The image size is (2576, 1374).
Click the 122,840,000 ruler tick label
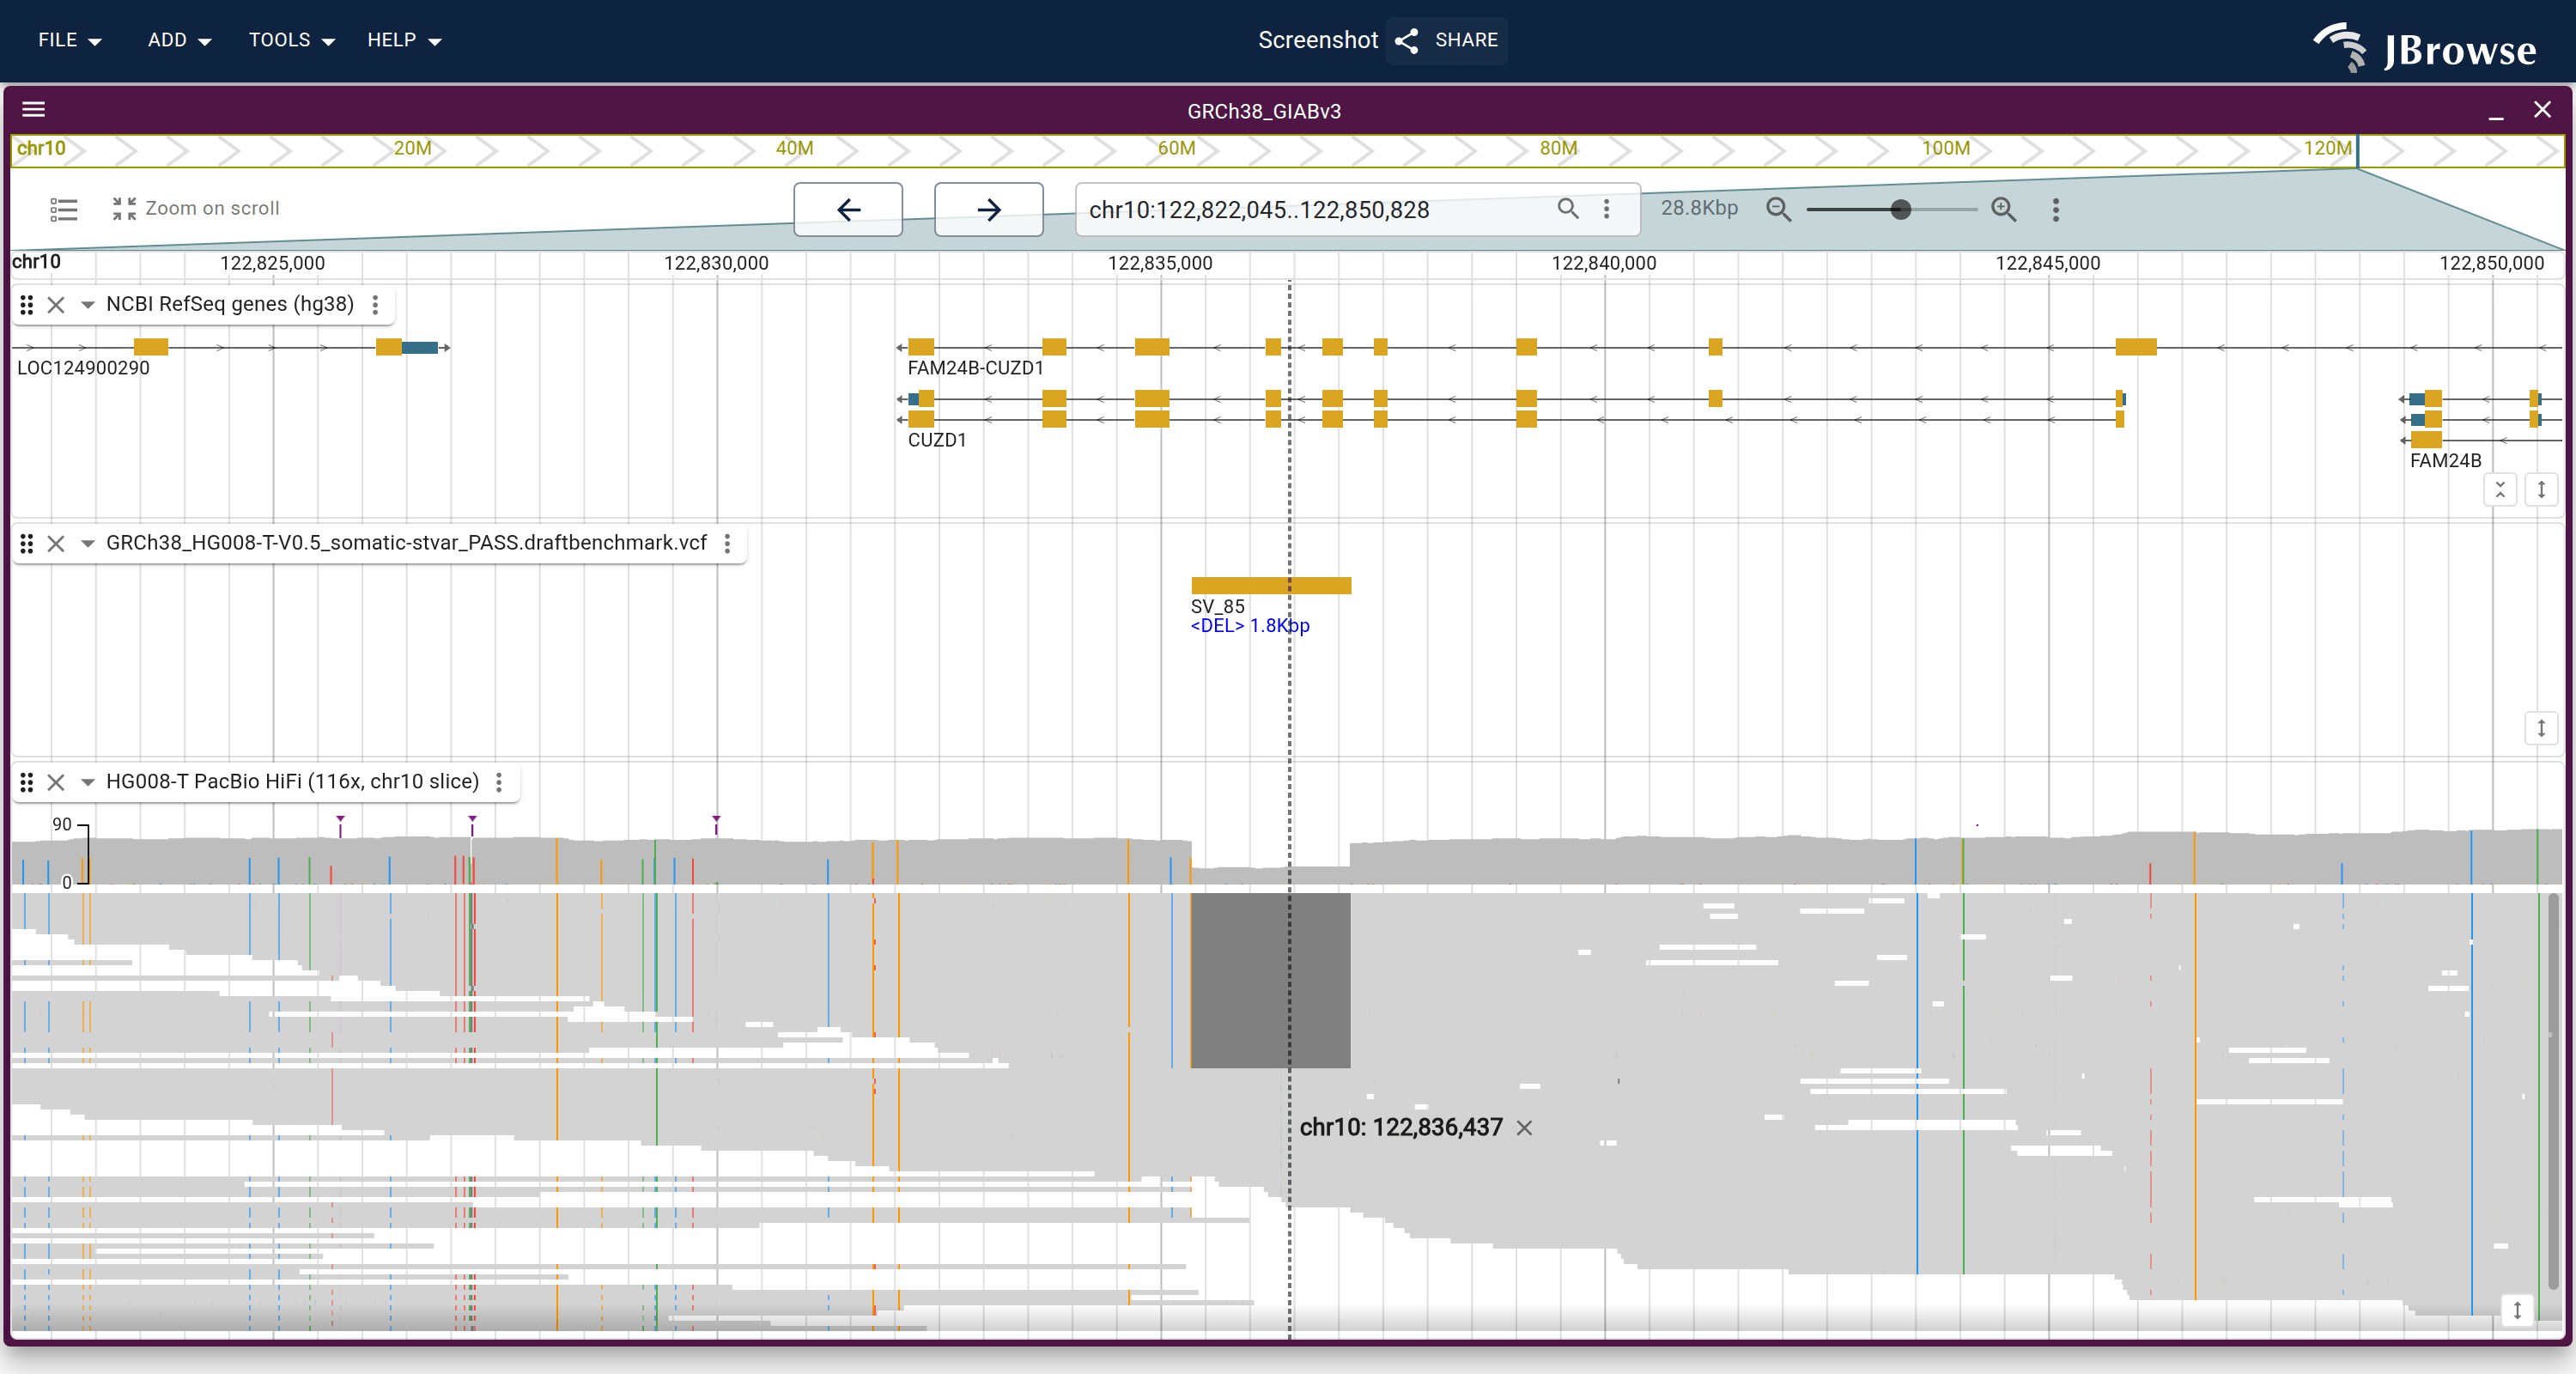1603,263
